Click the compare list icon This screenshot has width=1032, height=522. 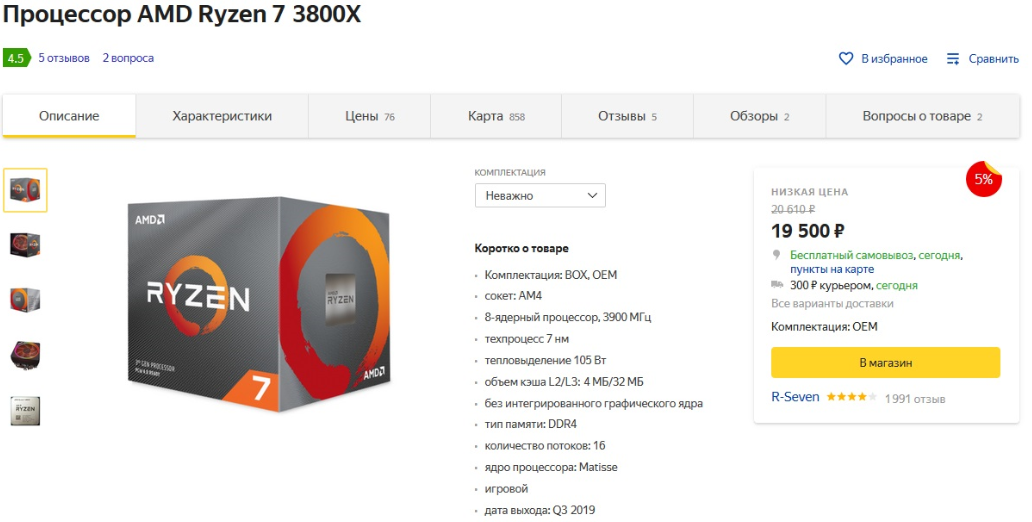[x=953, y=59]
